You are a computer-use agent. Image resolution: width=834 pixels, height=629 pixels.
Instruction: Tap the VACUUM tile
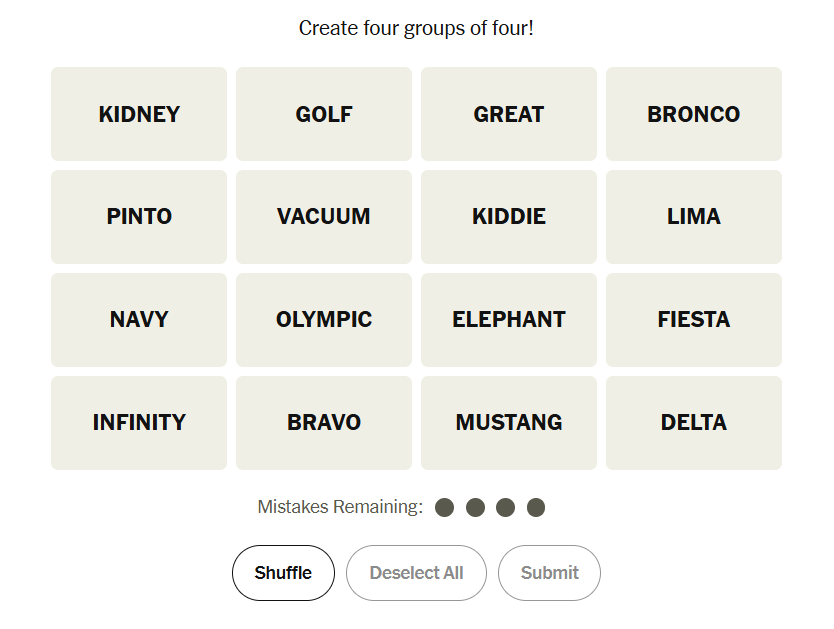(x=324, y=217)
